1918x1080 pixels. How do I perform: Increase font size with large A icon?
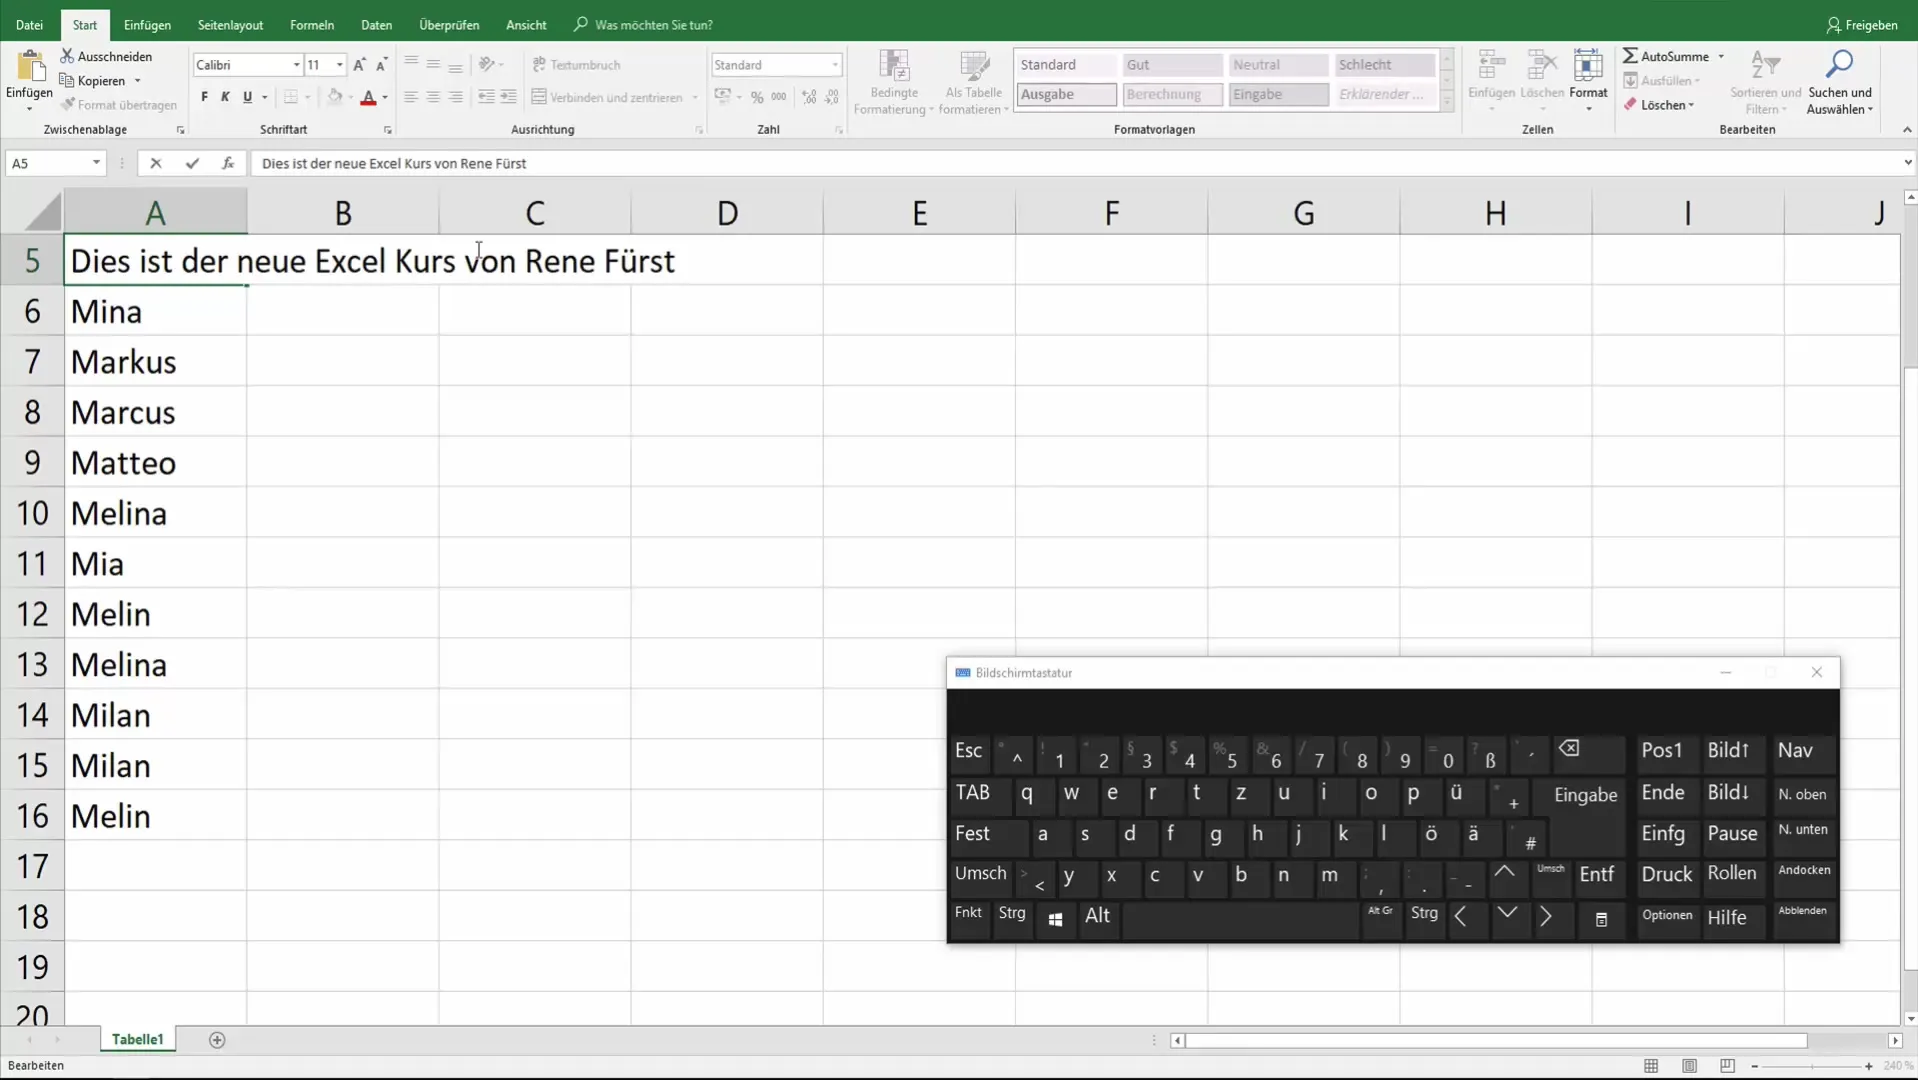coord(359,65)
